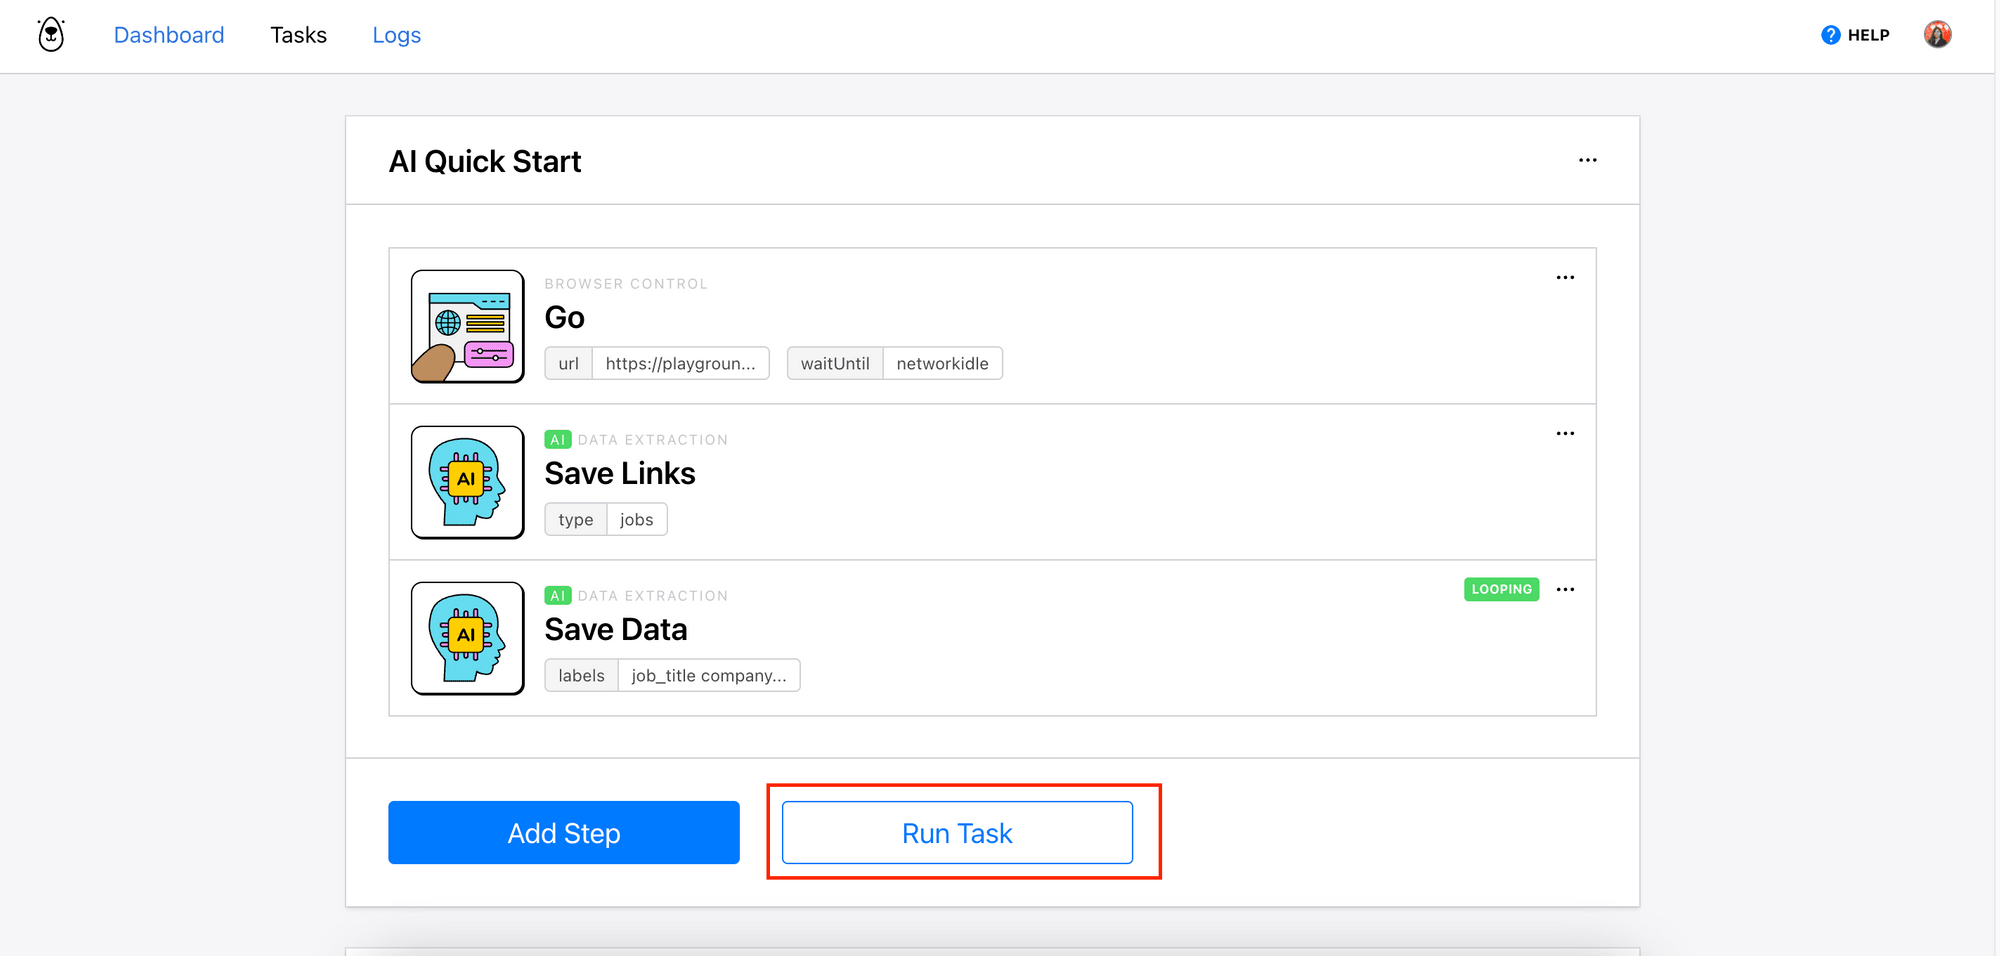This screenshot has width=2000, height=956.
Task: Open the Help question mark icon
Action: (x=1830, y=34)
